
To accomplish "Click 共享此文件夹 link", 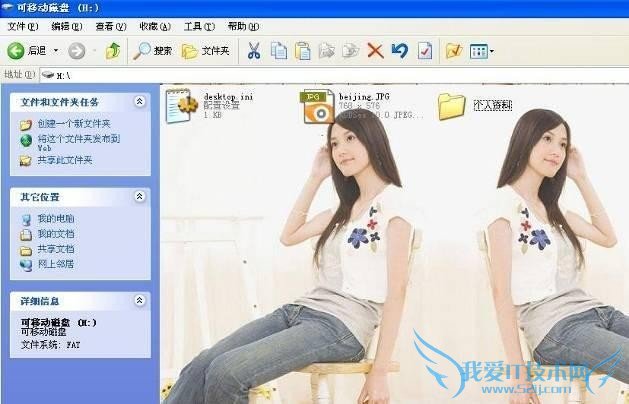I will (65, 160).
